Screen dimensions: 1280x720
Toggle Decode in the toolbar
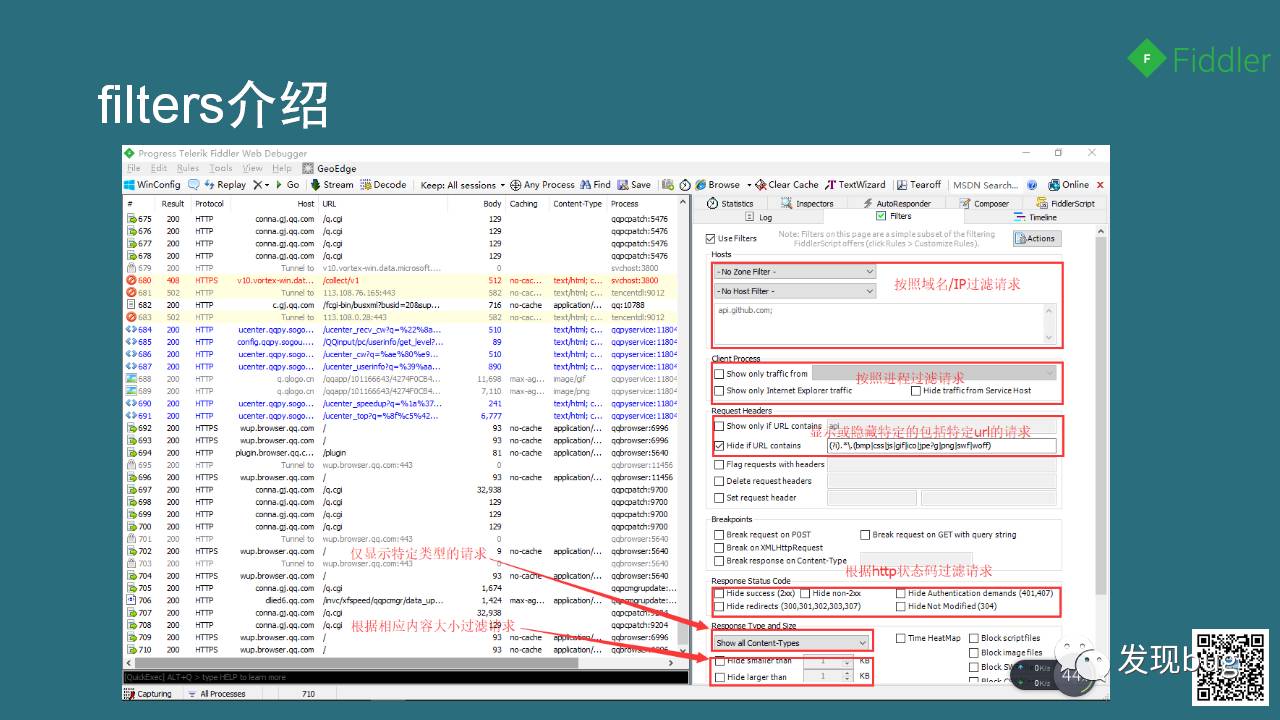[384, 185]
